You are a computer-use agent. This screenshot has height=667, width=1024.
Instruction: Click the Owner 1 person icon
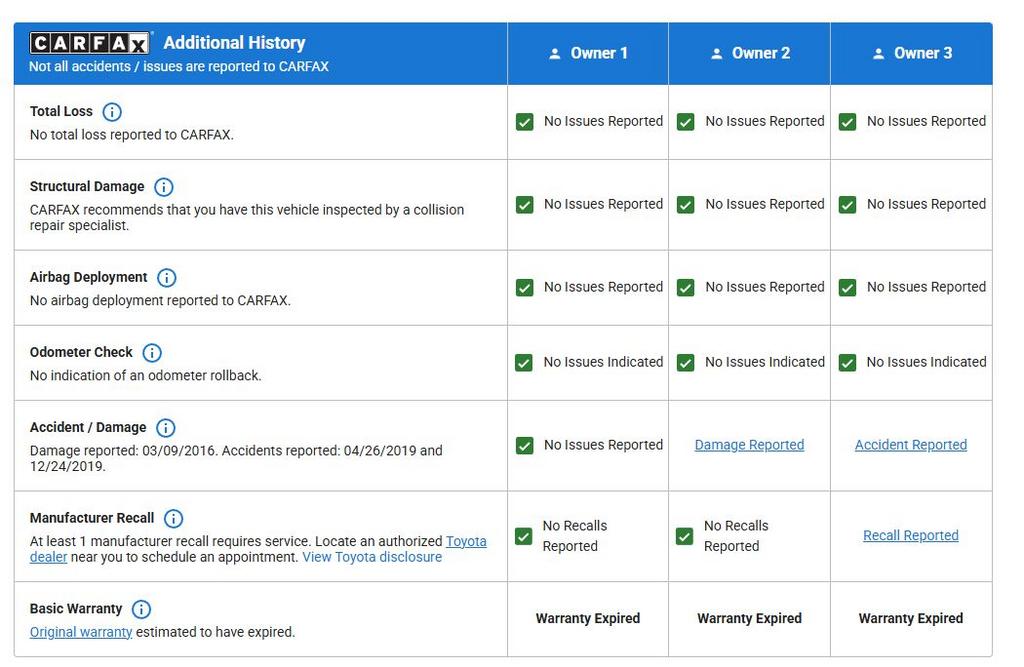click(x=555, y=54)
